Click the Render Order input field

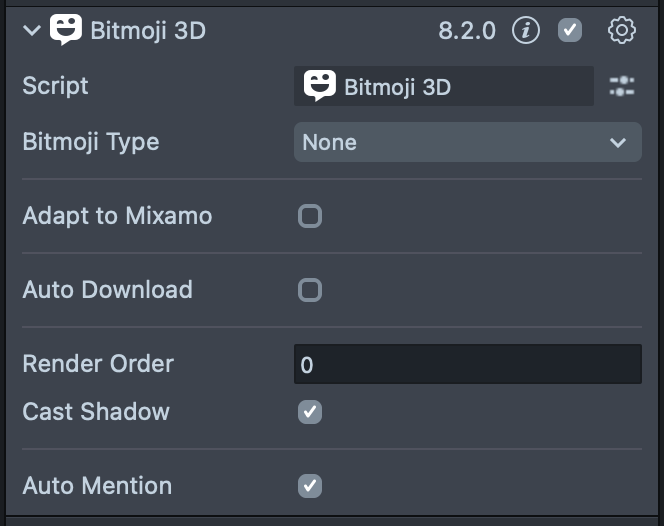(x=467, y=365)
